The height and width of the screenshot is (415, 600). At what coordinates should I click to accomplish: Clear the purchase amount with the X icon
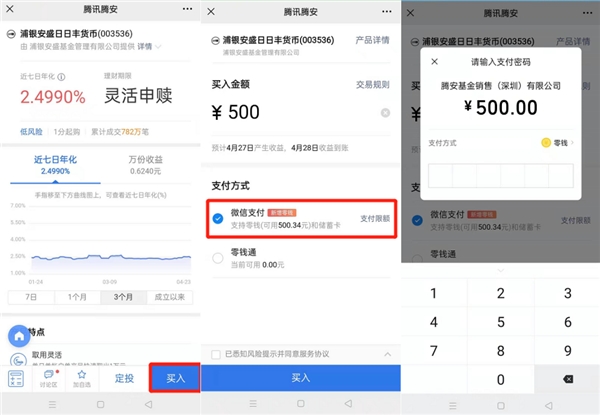(385, 113)
